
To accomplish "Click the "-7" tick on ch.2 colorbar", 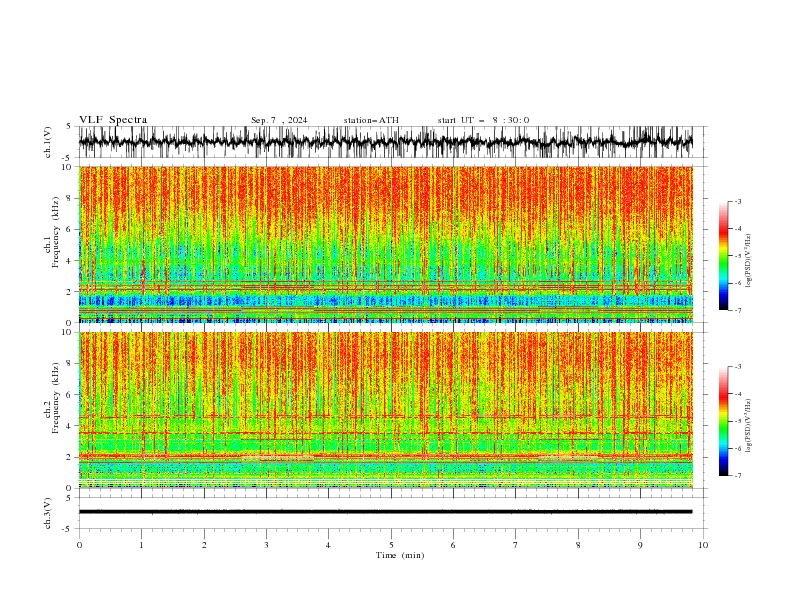I will 738,476.
